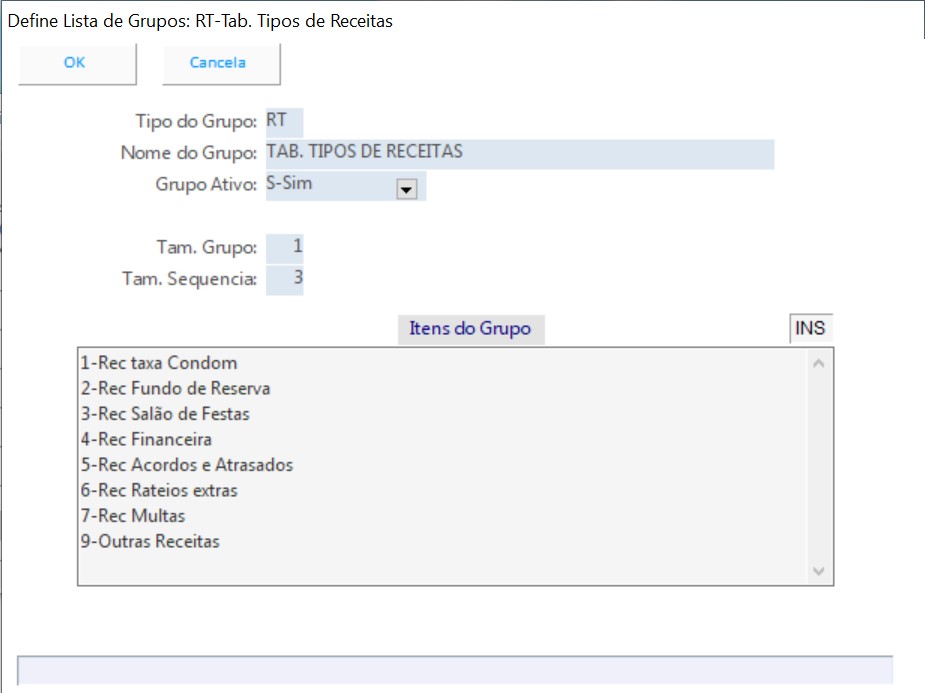Click the Itens do Grupo header

(470, 329)
